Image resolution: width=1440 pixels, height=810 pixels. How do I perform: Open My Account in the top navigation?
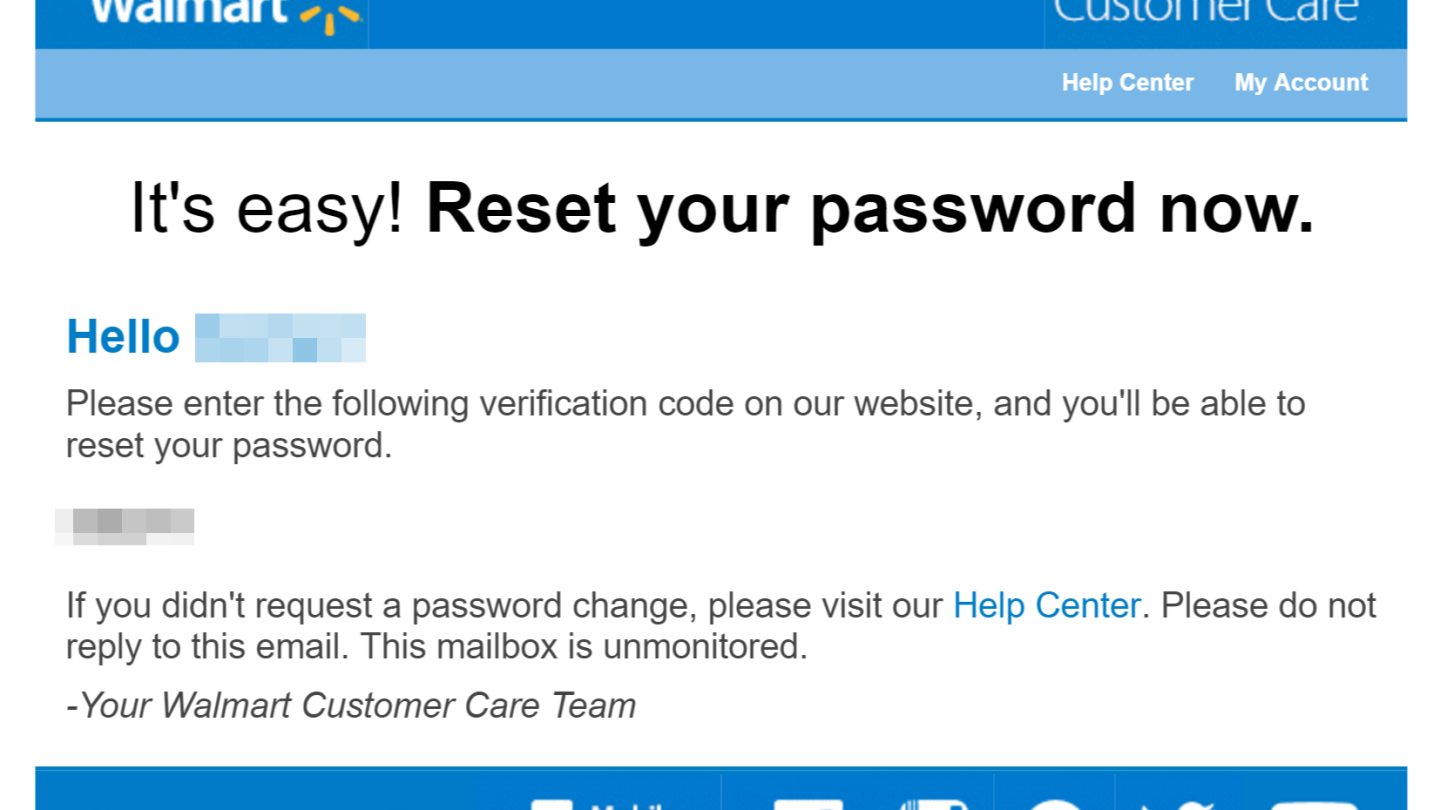1301,83
